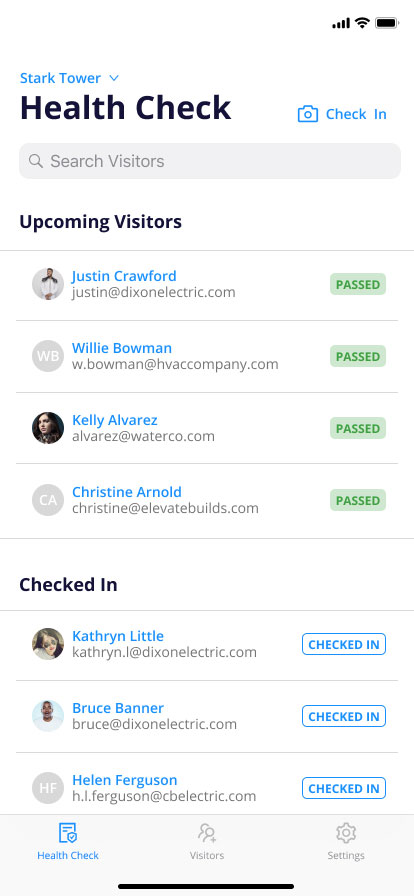Image resolution: width=414 pixels, height=896 pixels.
Task: Tap the Check In button
Action: click(x=342, y=114)
